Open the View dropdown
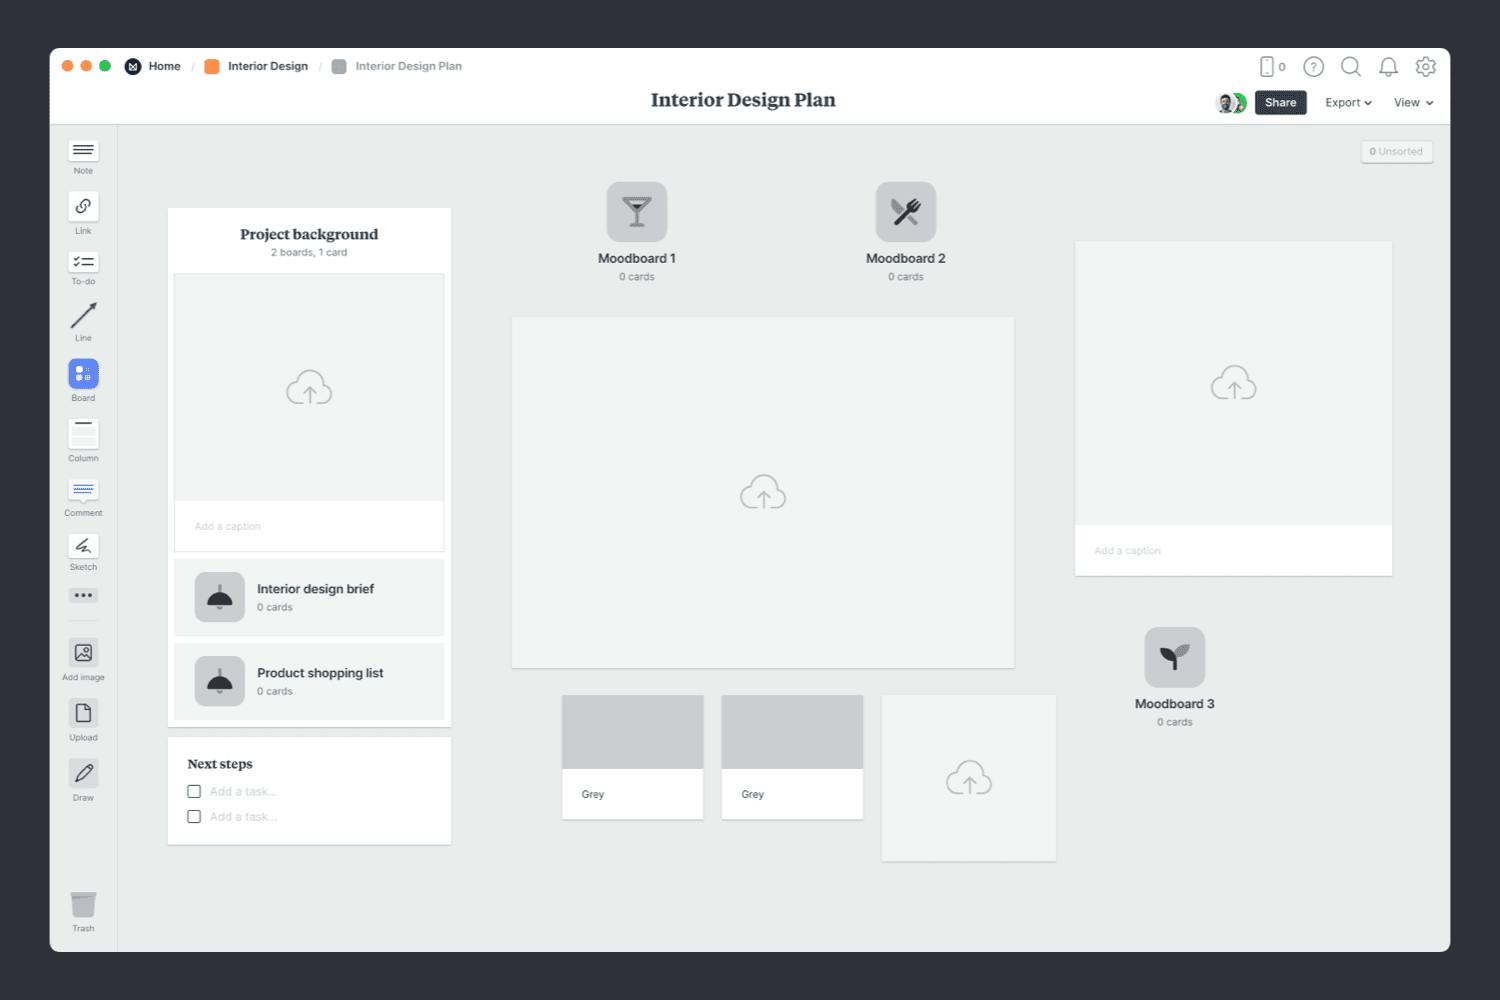This screenshot has width=1500, height=1000. pyautogui.click(x=1411, y=102)
